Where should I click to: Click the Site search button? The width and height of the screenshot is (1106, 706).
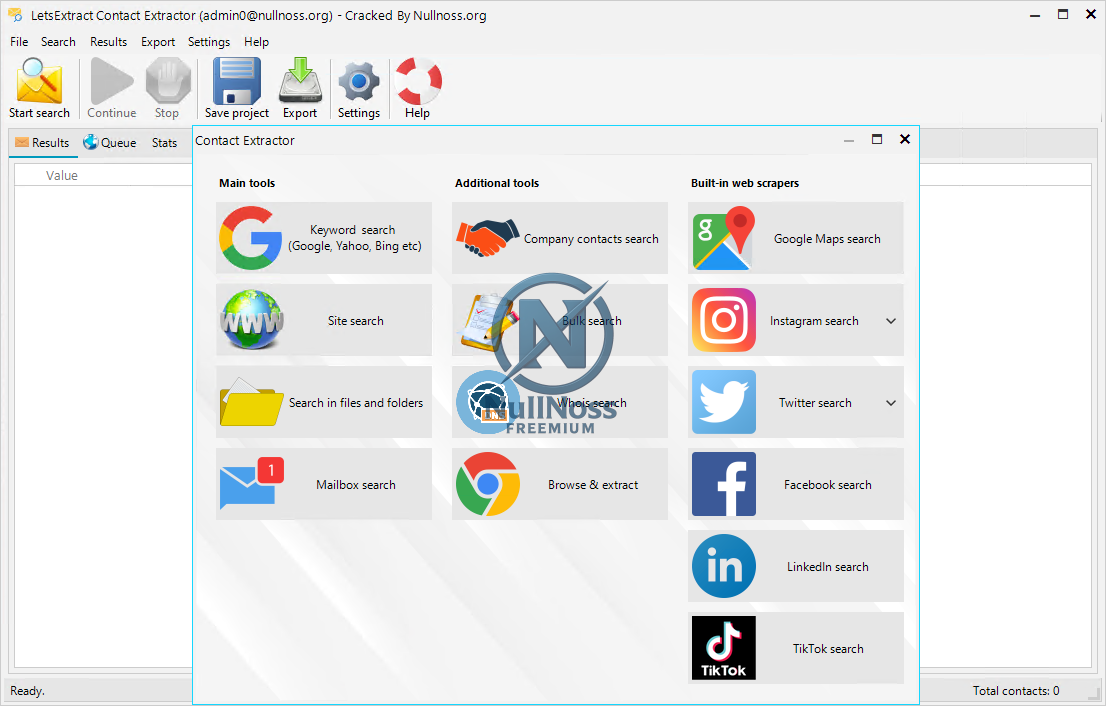[323, 320]
